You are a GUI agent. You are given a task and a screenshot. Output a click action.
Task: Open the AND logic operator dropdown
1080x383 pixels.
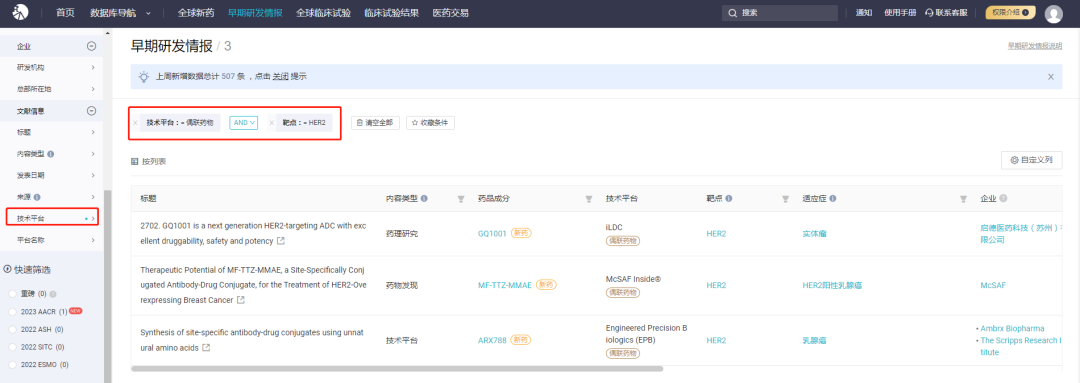pos(244,123)
